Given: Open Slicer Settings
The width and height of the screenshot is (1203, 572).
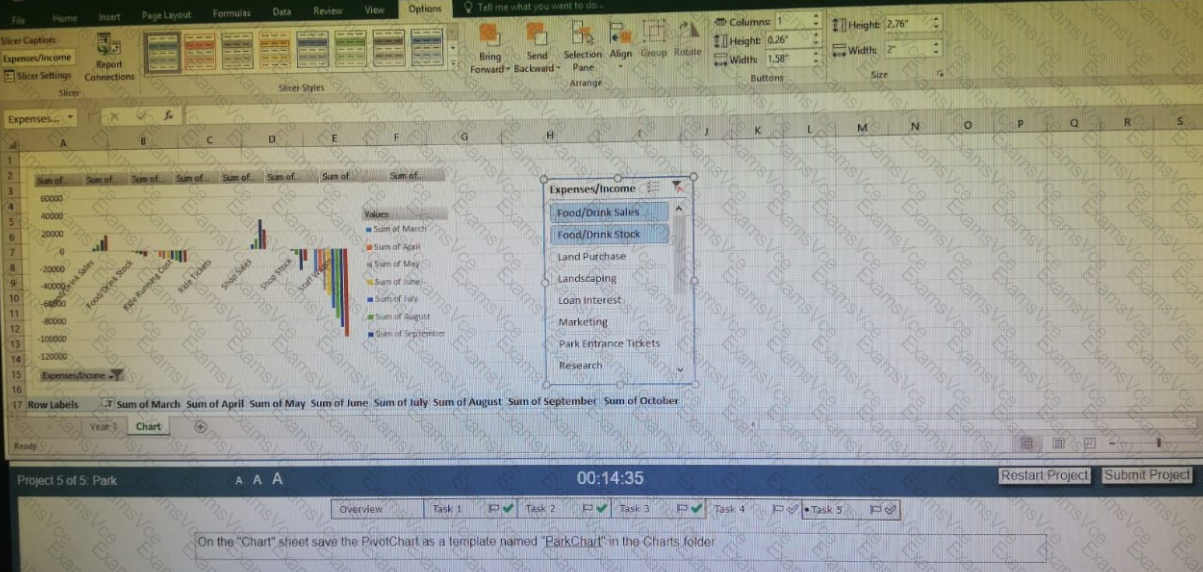Looking at the screenshot, I should tap(37, 76).
